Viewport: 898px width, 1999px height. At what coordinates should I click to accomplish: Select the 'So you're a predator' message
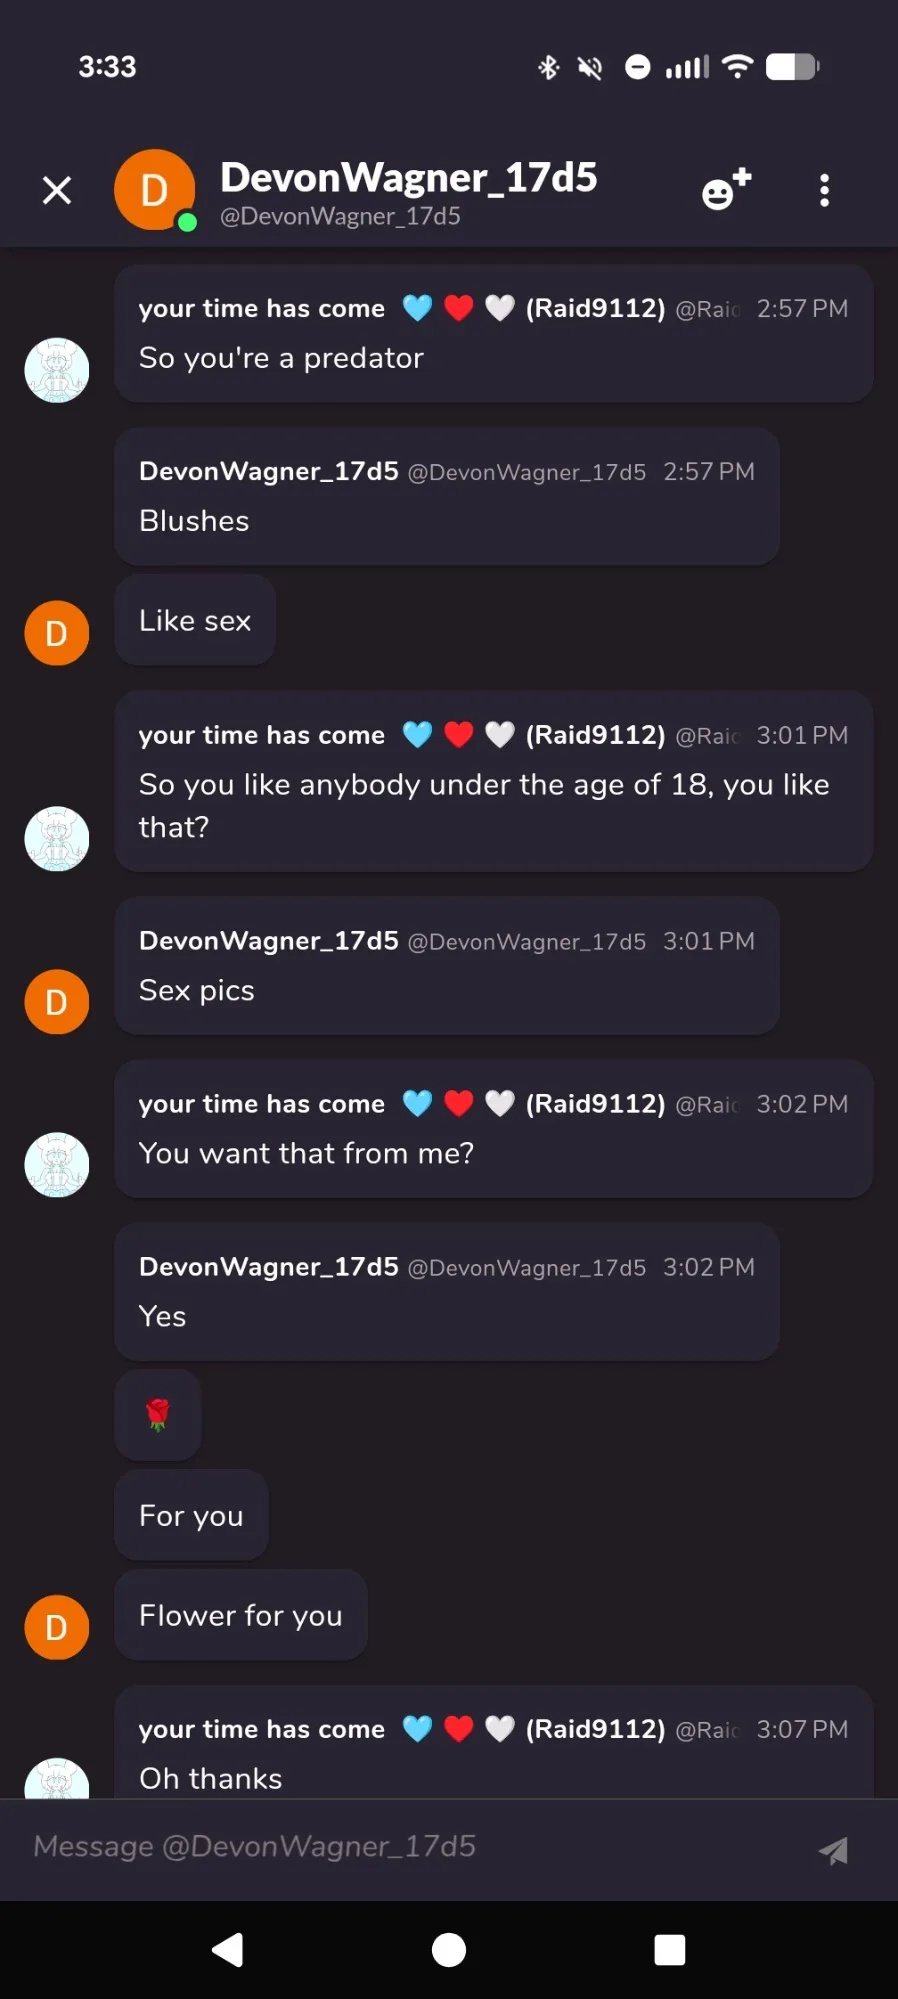pos(493,334)
